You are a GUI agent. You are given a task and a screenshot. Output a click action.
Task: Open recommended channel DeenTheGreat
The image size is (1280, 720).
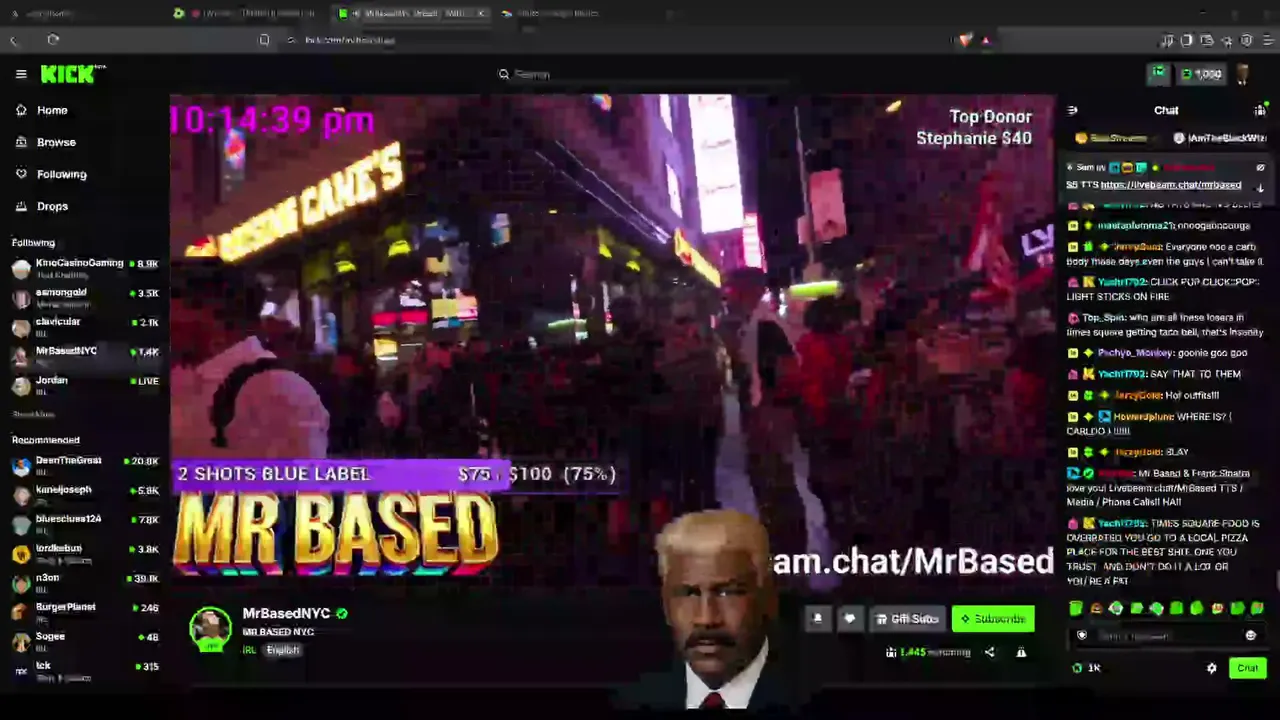point(85,464)
